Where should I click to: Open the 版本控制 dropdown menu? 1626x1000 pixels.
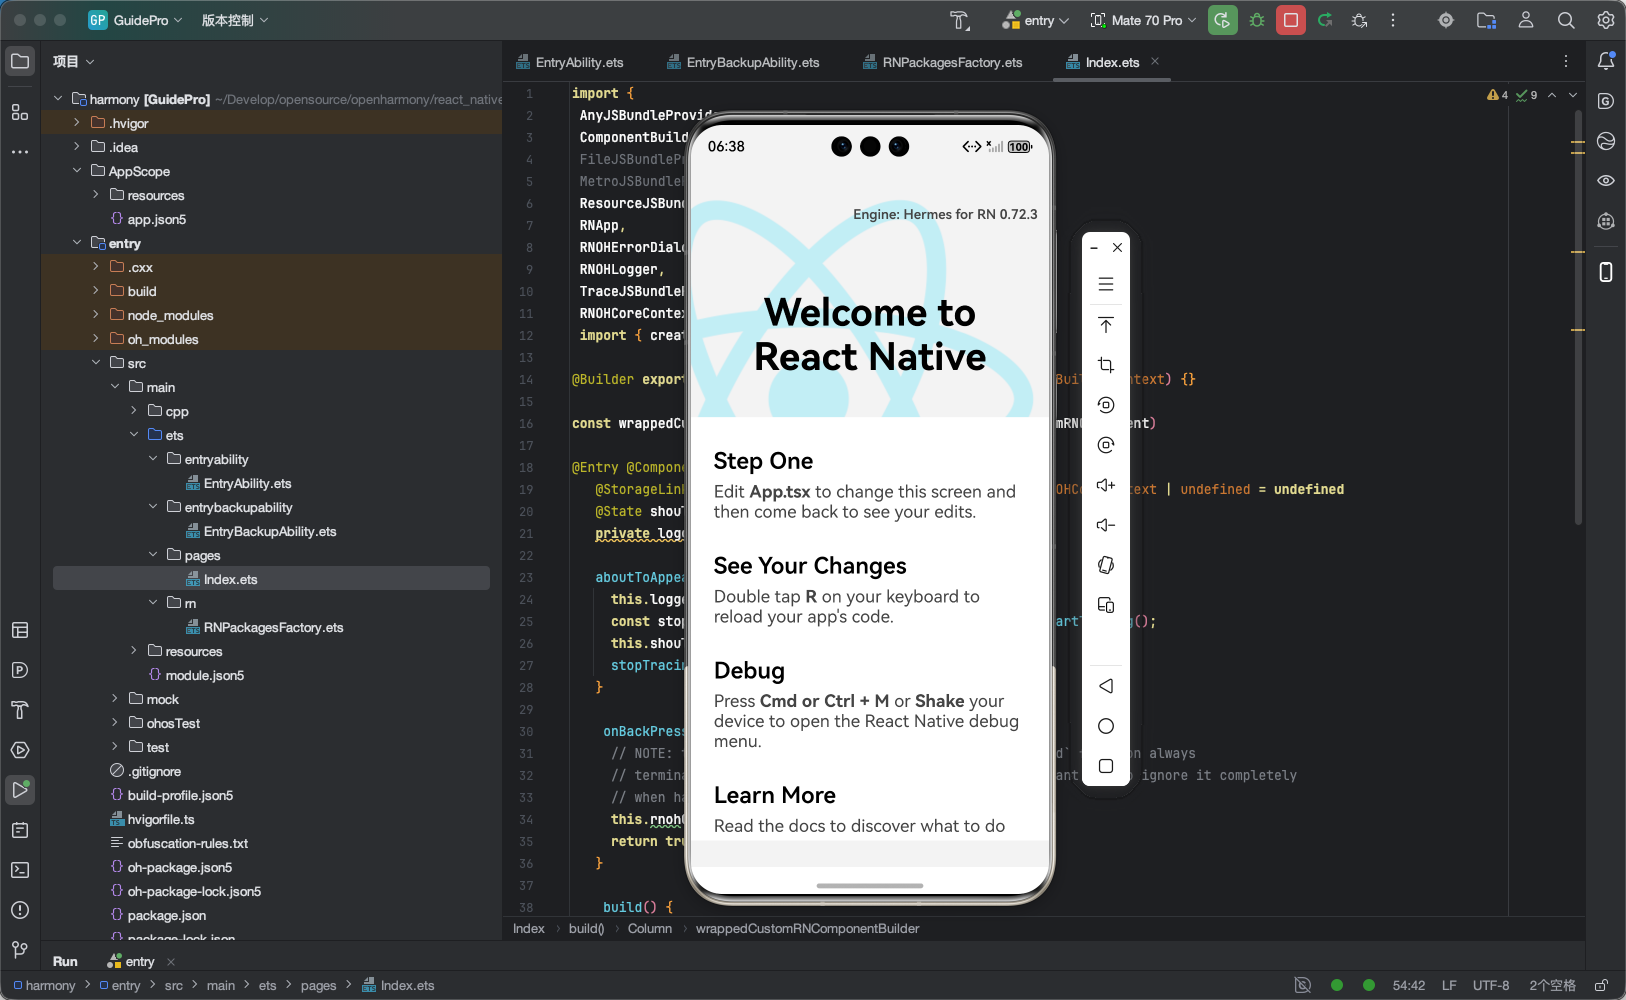coord(235,20)
